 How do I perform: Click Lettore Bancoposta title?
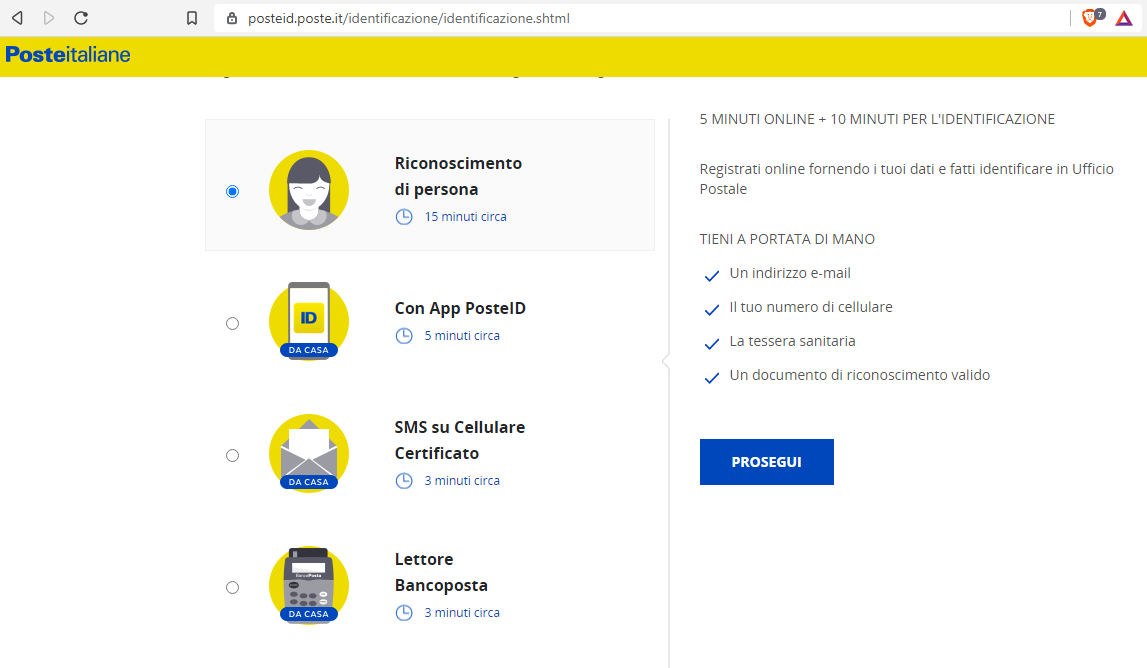441,572
